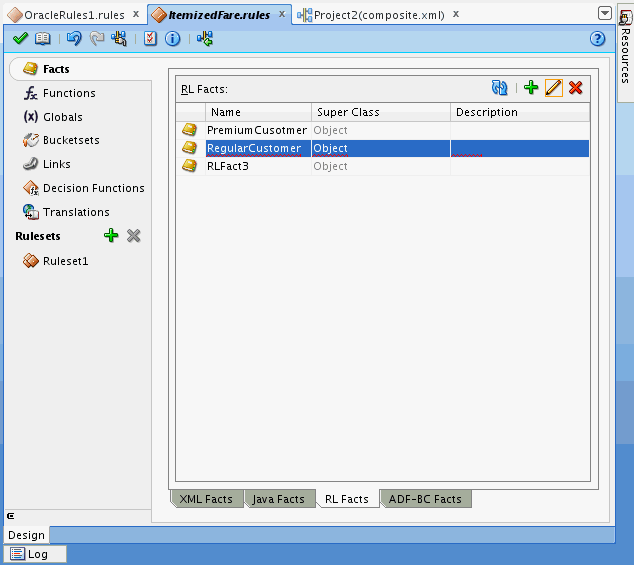Click the blue info circle icon

point(173,39)
